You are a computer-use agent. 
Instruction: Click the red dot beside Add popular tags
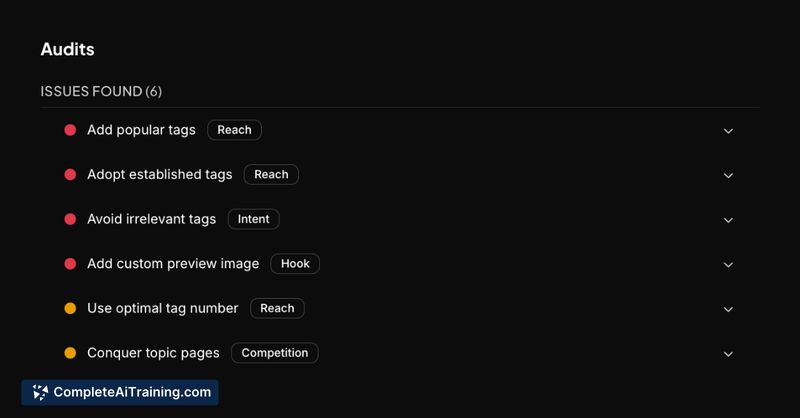point(70,130)
